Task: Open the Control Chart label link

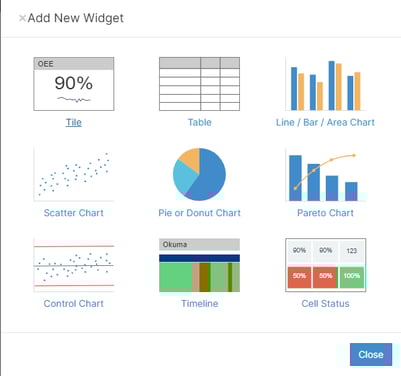Action: pos(74,304)
